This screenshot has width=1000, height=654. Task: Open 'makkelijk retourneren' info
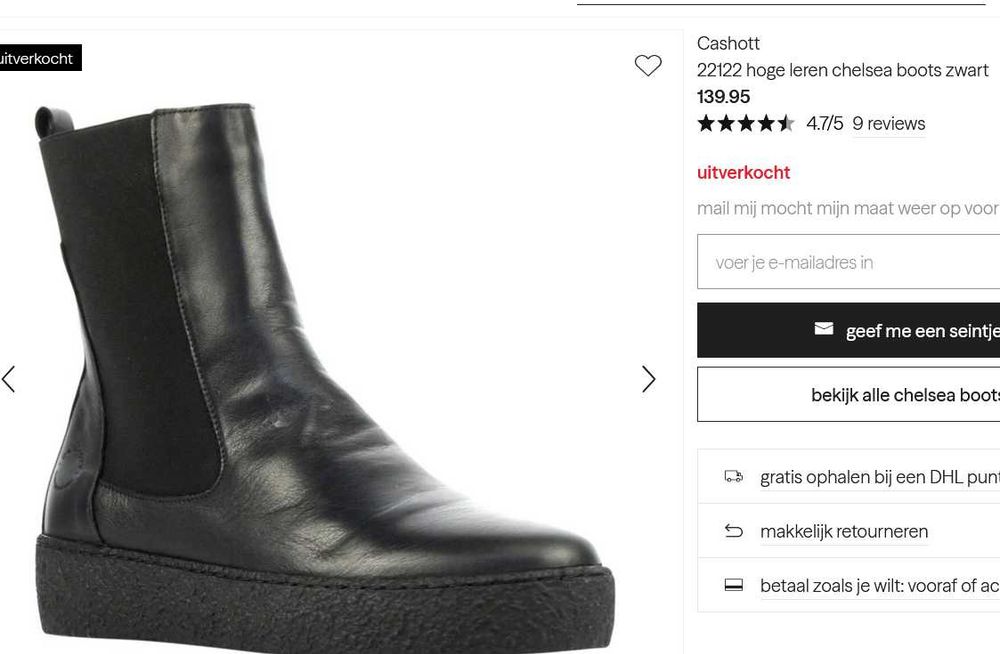pos(843,531)
